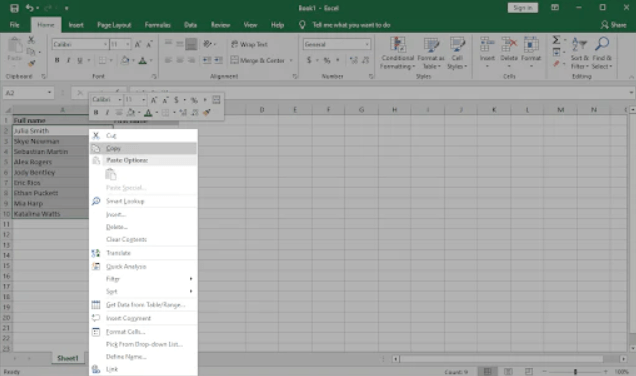Toggle Wrap Text in Alignment group

coord(249,44)
